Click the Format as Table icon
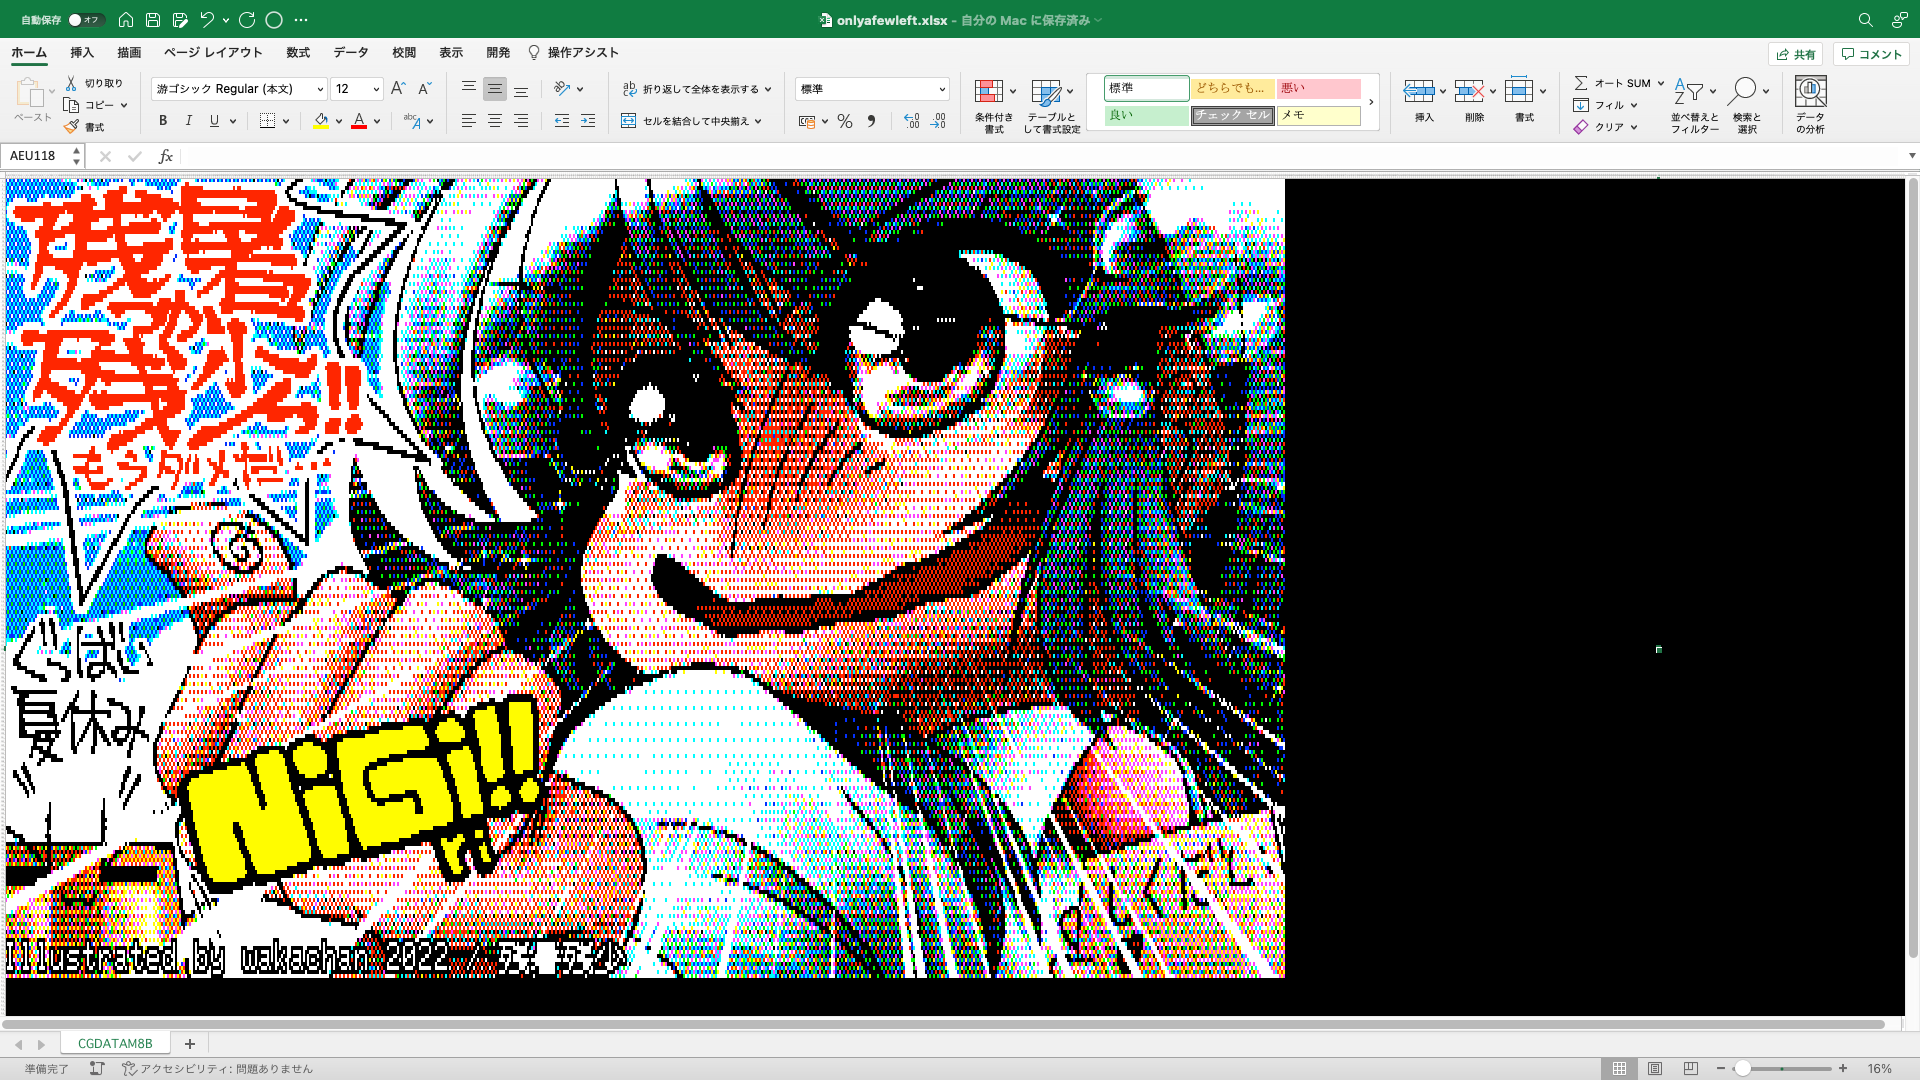 [1046, 92]
